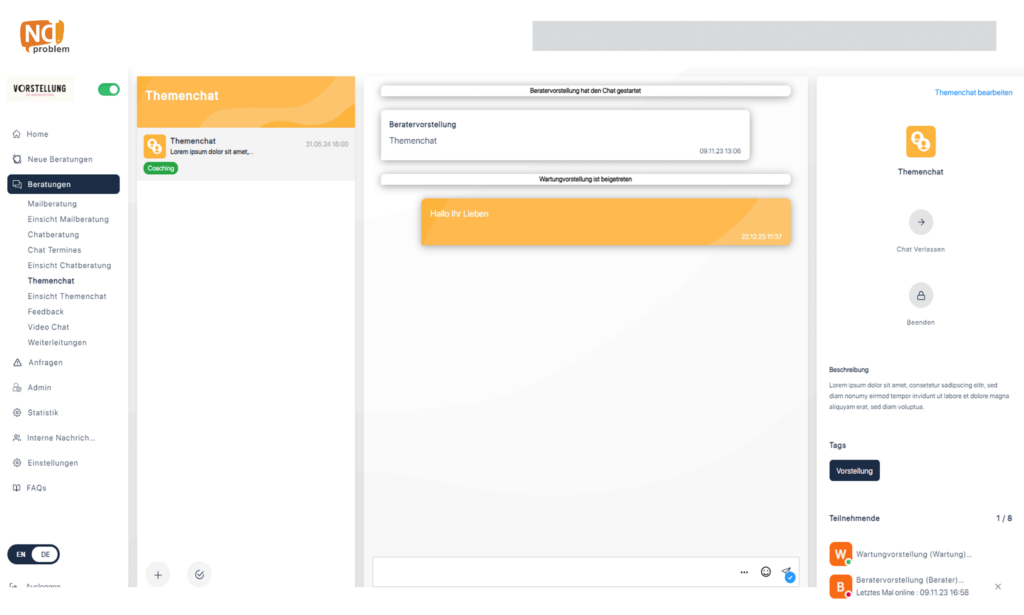Open the three-dot options in message box

[744, 572]
